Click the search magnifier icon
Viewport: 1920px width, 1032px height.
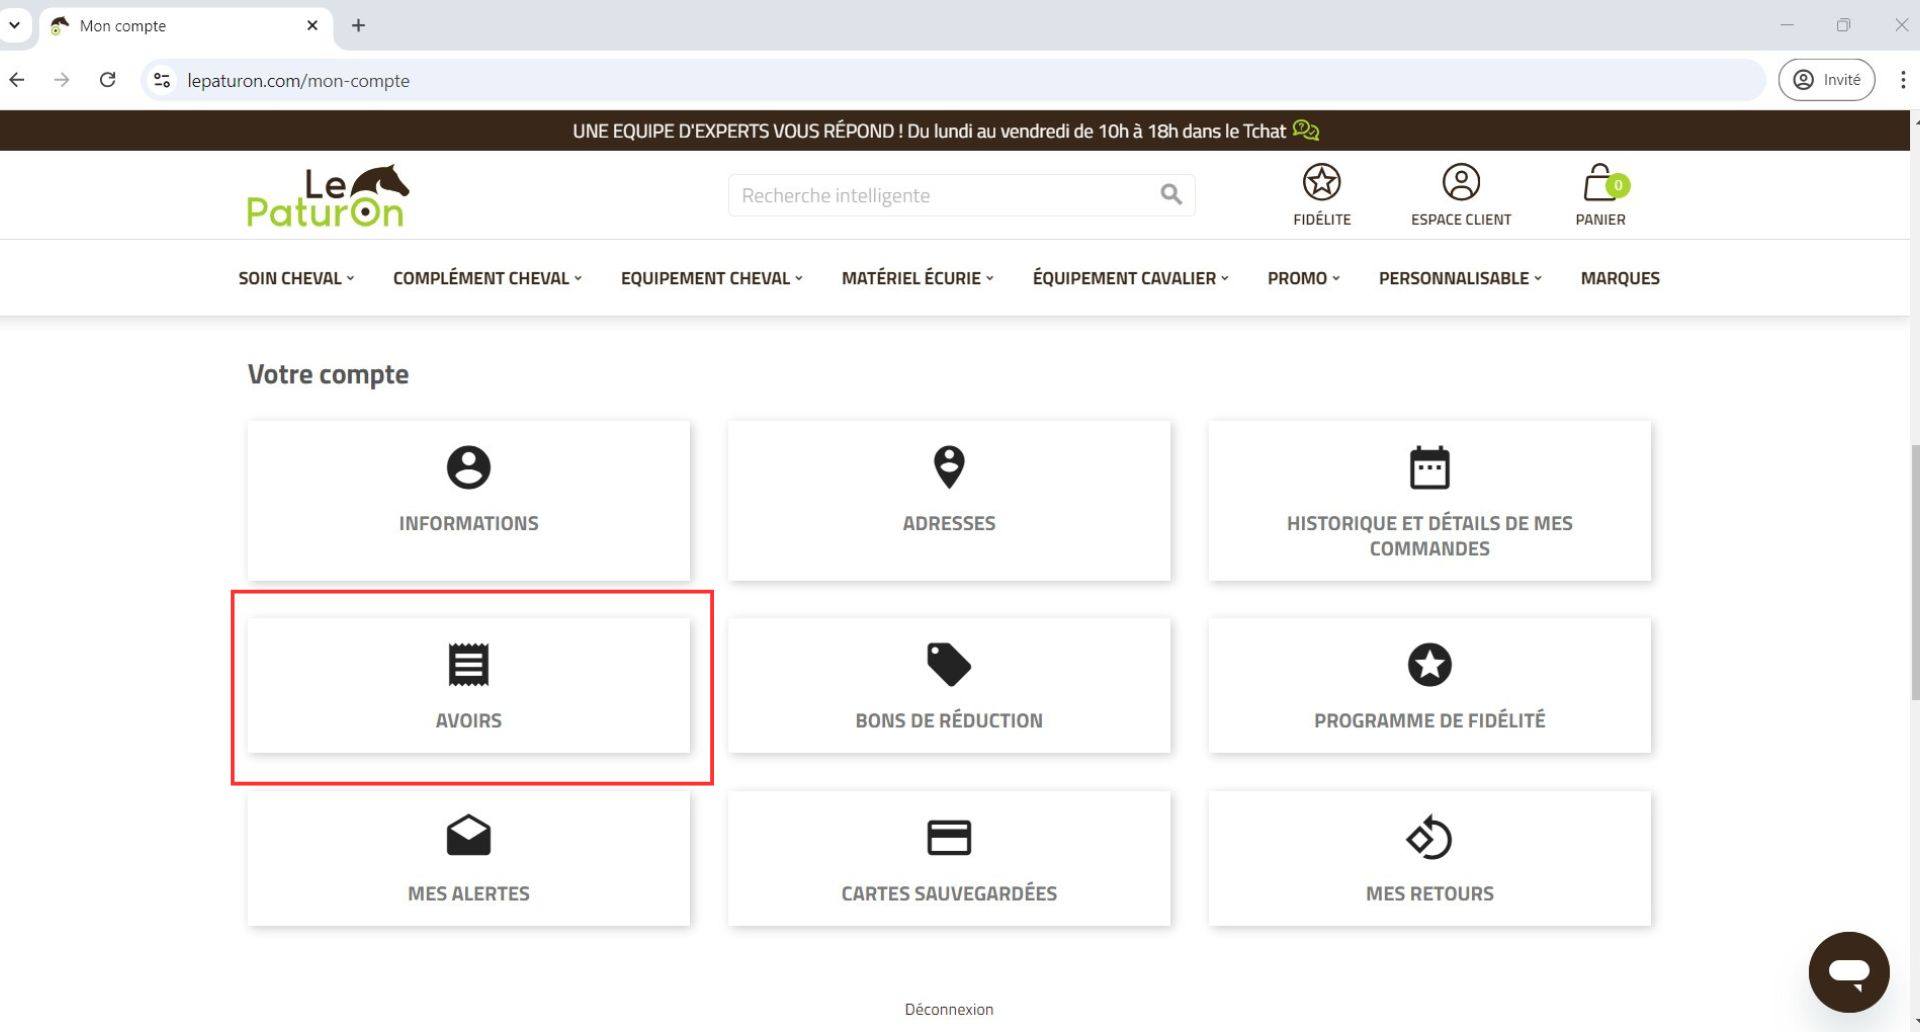(1171, 195)
